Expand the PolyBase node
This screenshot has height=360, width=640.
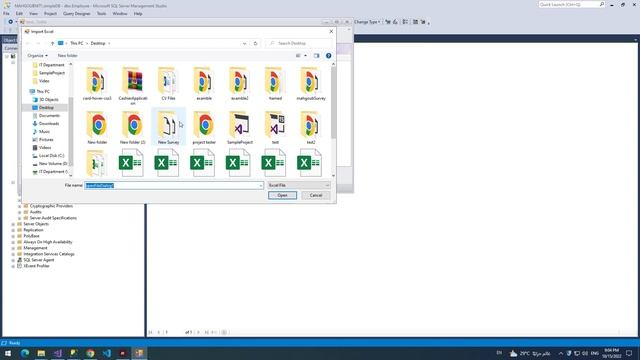tap(13, 236)
